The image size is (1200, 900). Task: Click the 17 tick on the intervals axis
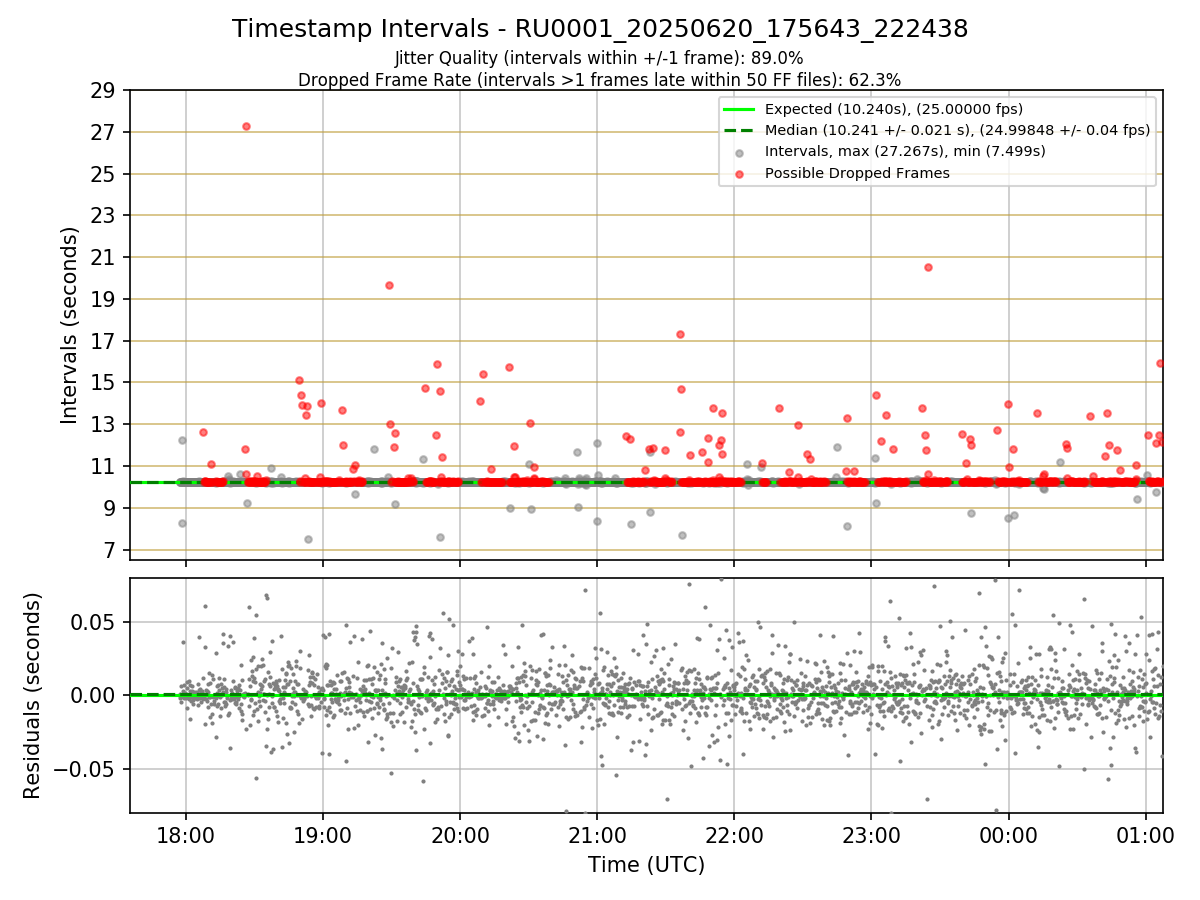[104, 341]
